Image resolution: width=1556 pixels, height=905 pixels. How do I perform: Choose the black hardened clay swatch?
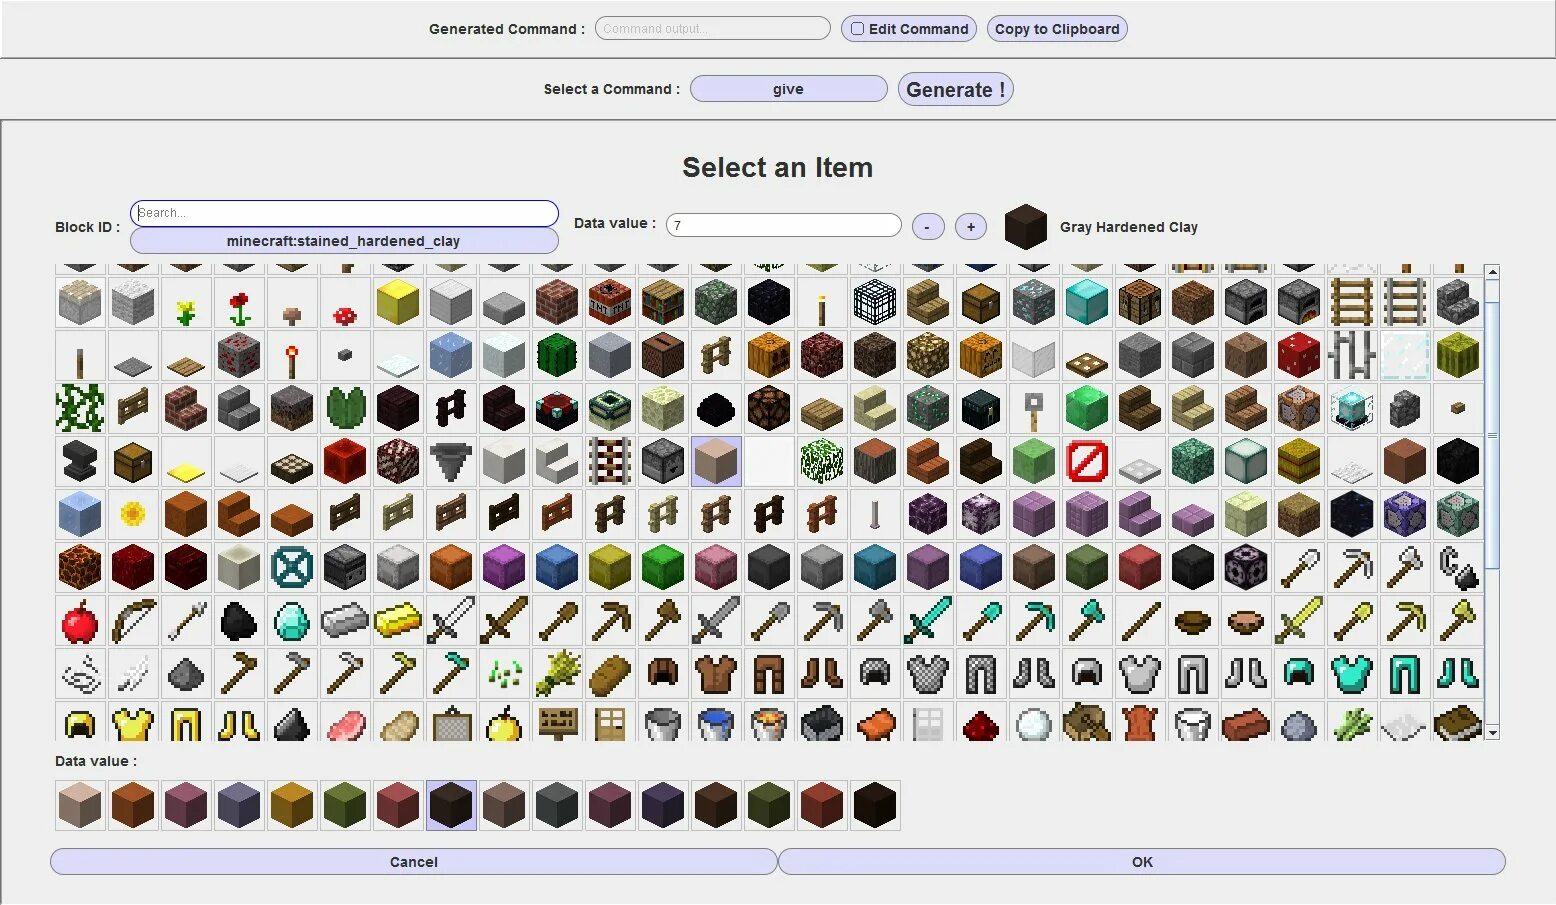point(875,805)
